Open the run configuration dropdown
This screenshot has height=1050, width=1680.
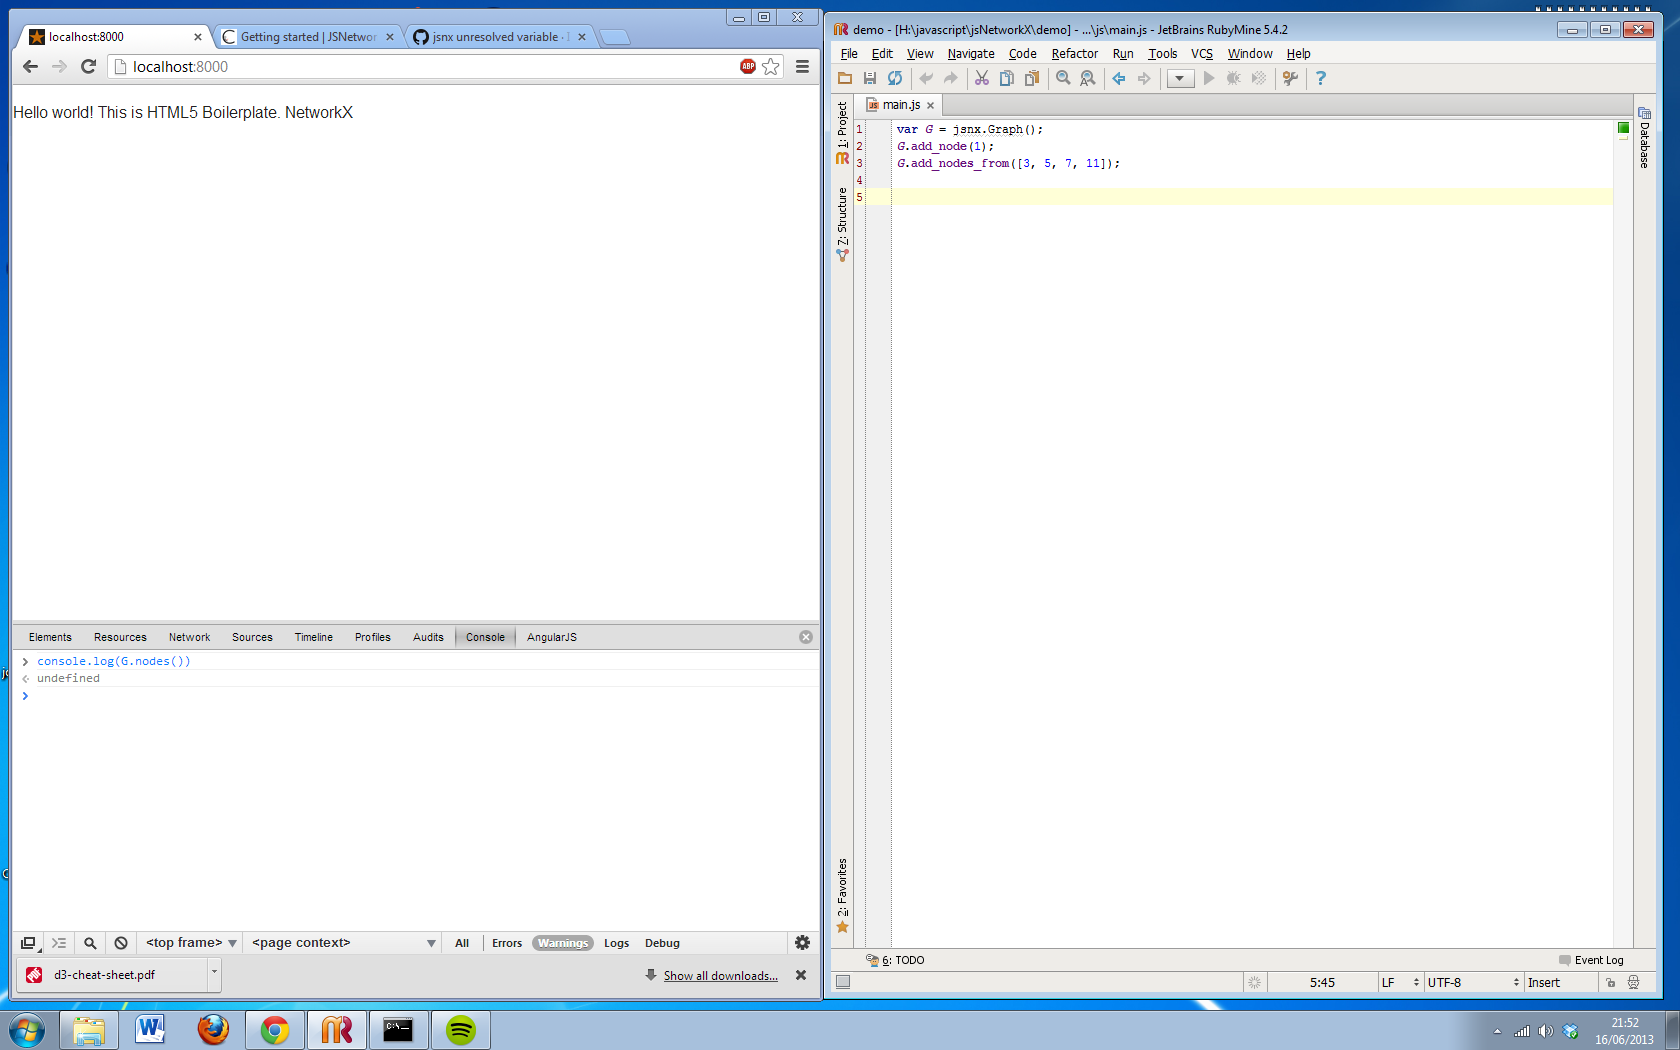click(x=1180, y=78)
